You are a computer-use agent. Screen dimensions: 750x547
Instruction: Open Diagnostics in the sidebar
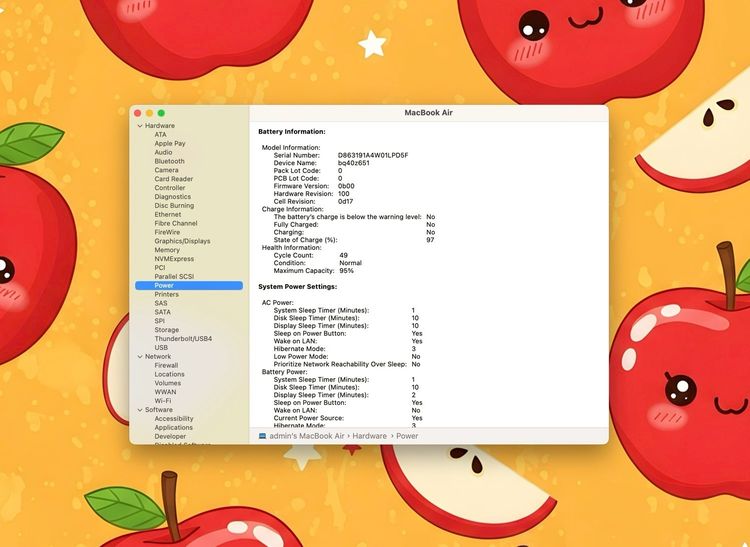pyautogui.click(x=173, y=197)
